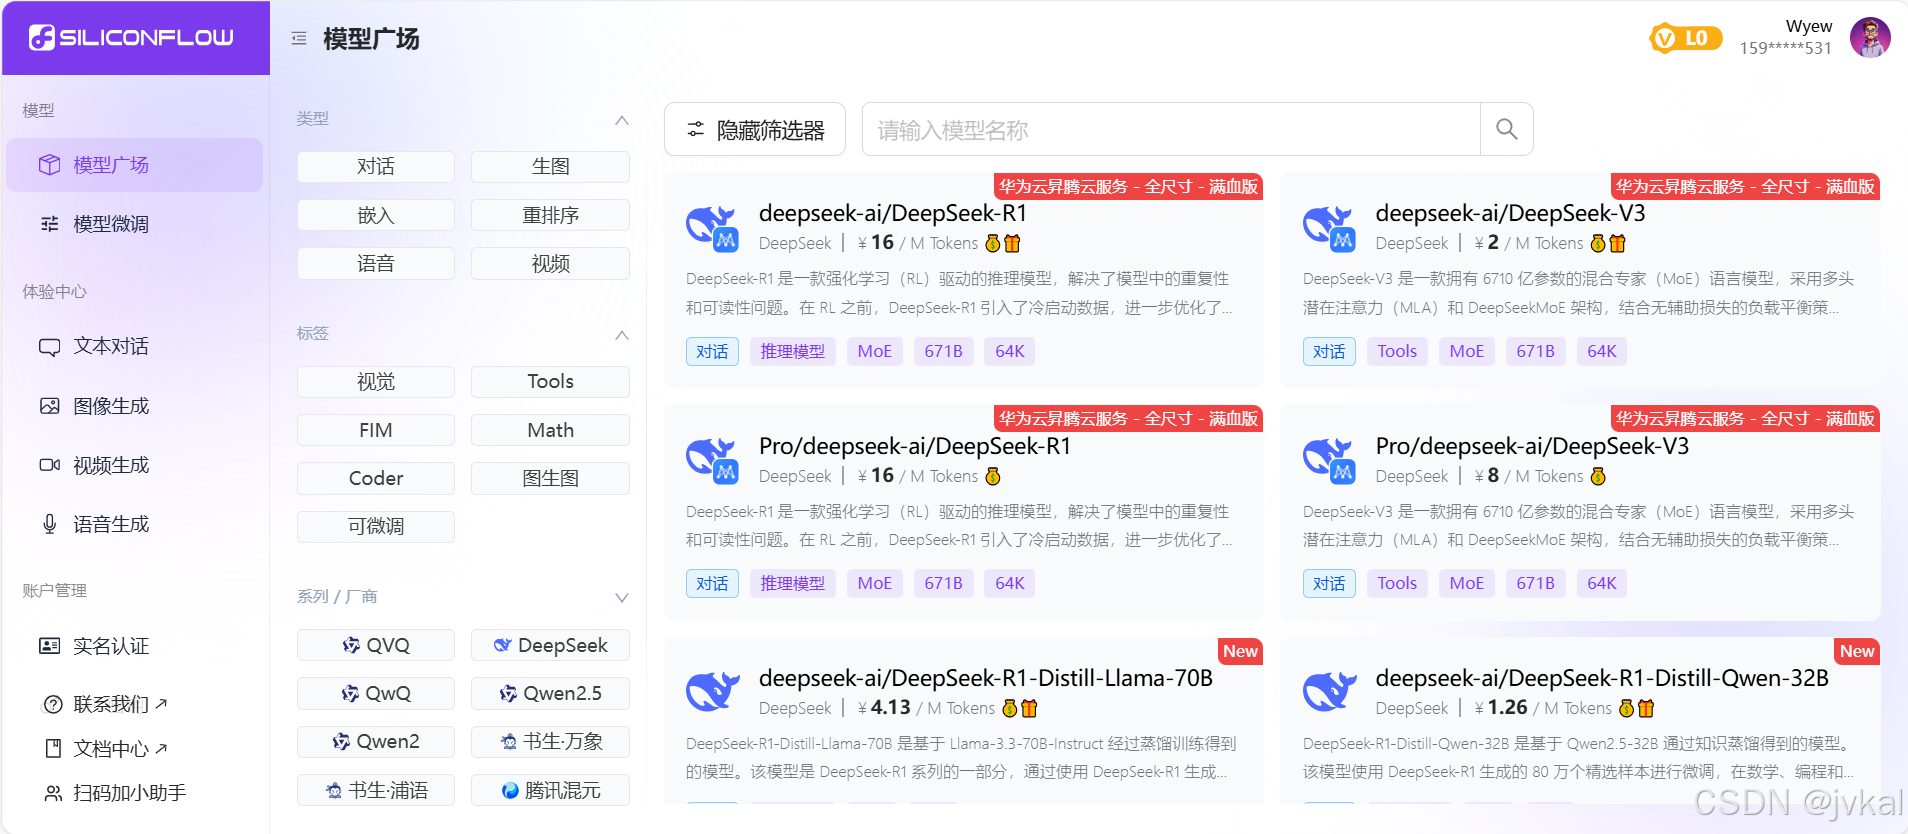Toggle the Tools tag filter
This screenshot has height=834, width=1908.
pyautogui.click(x=550, y=381)
